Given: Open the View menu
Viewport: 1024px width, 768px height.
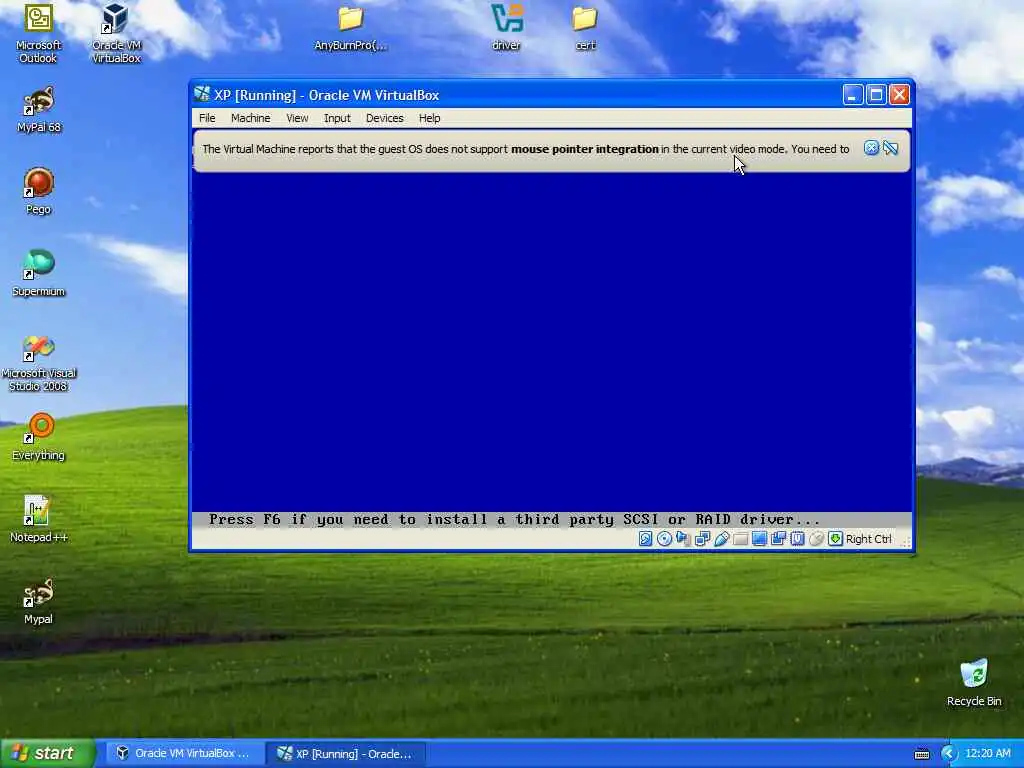Looking at the screenshot, I should [x=297, y=118].
